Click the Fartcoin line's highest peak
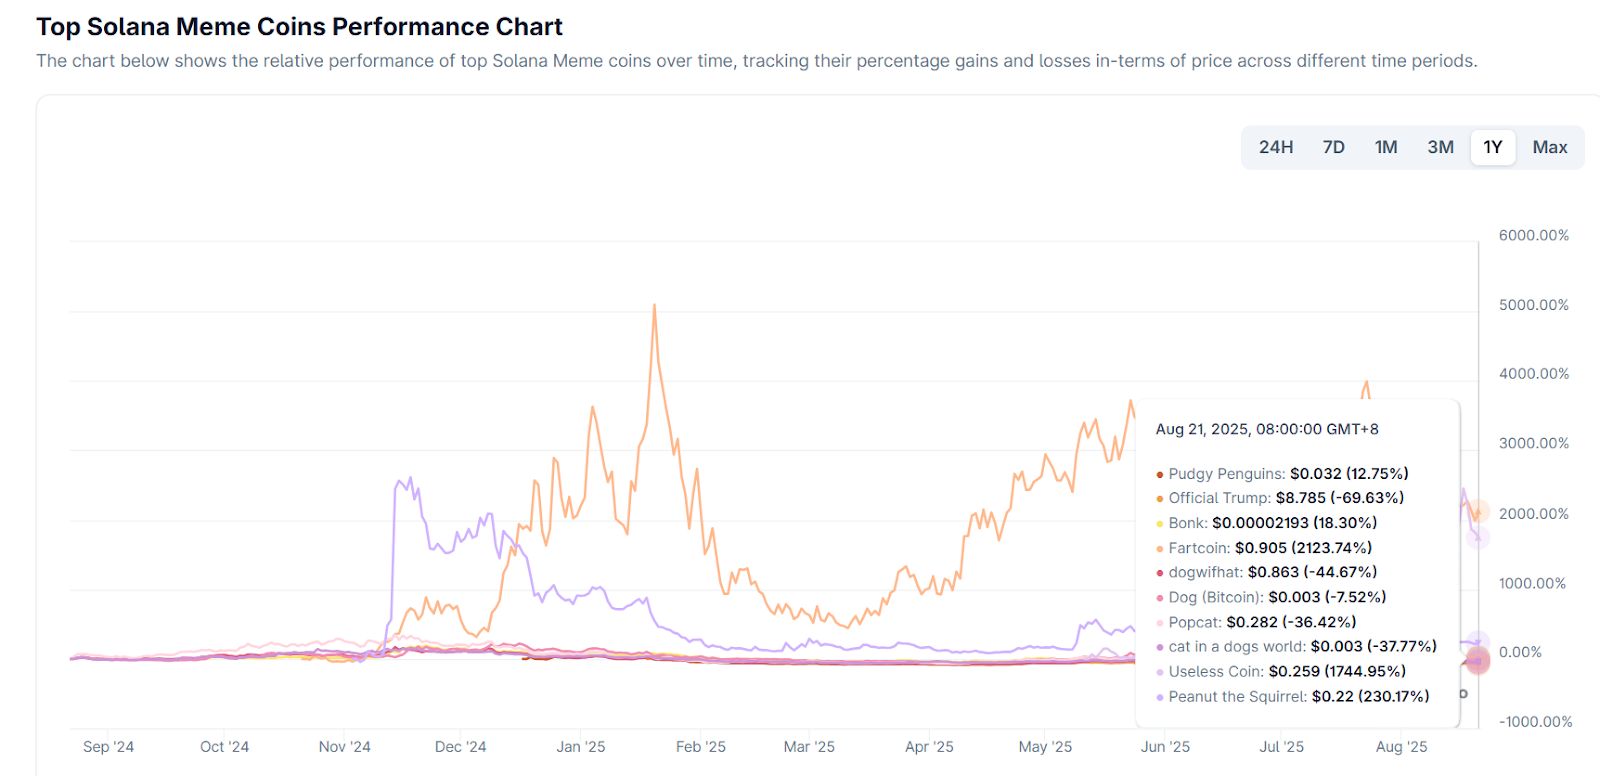1600x776 pixels. [654, 306]
